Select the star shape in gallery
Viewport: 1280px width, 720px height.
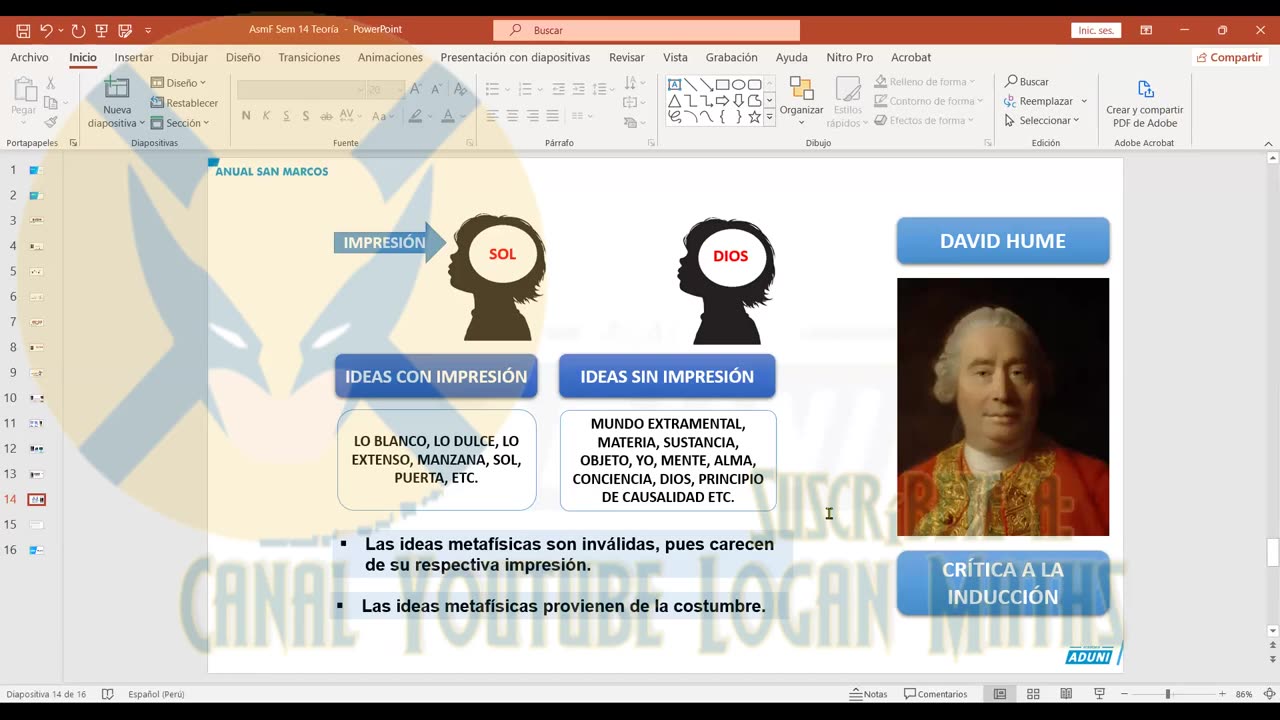[755, 117]
